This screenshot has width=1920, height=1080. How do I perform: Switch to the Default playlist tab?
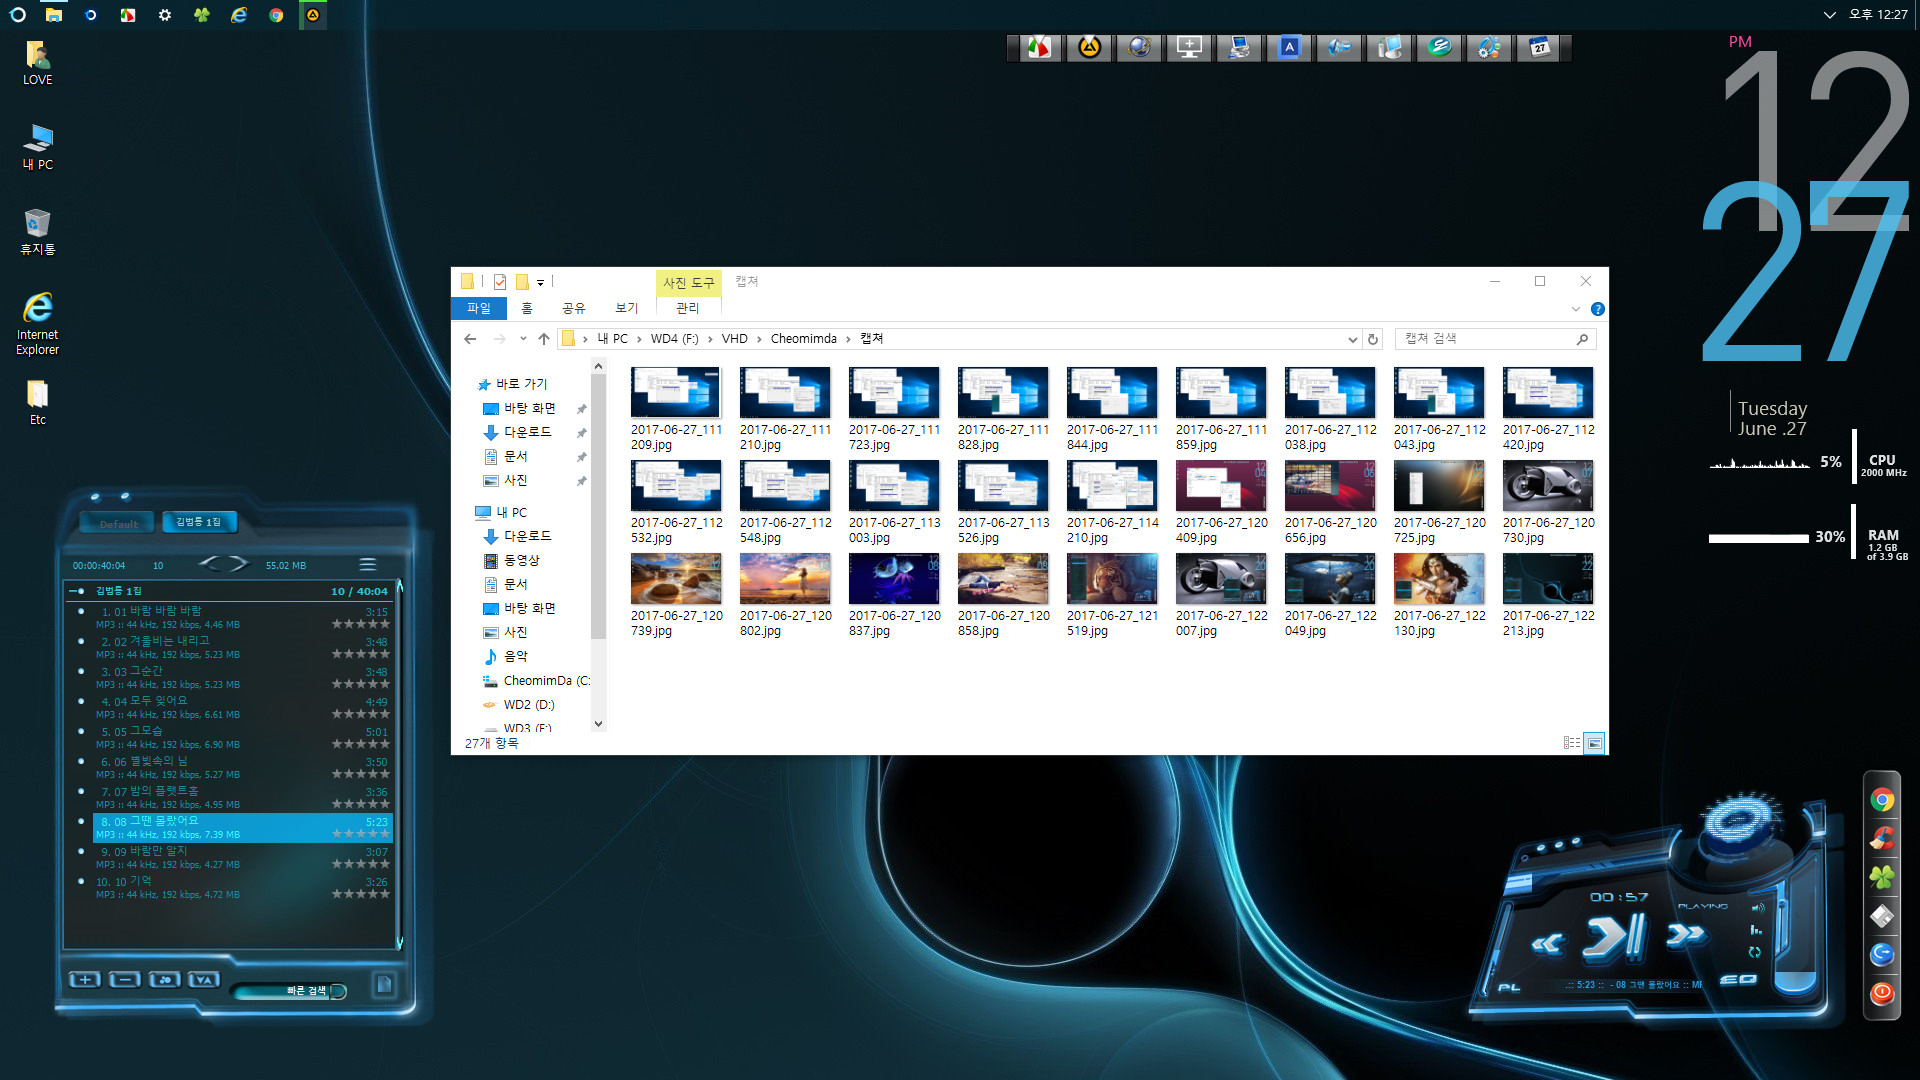pos(118,523)
